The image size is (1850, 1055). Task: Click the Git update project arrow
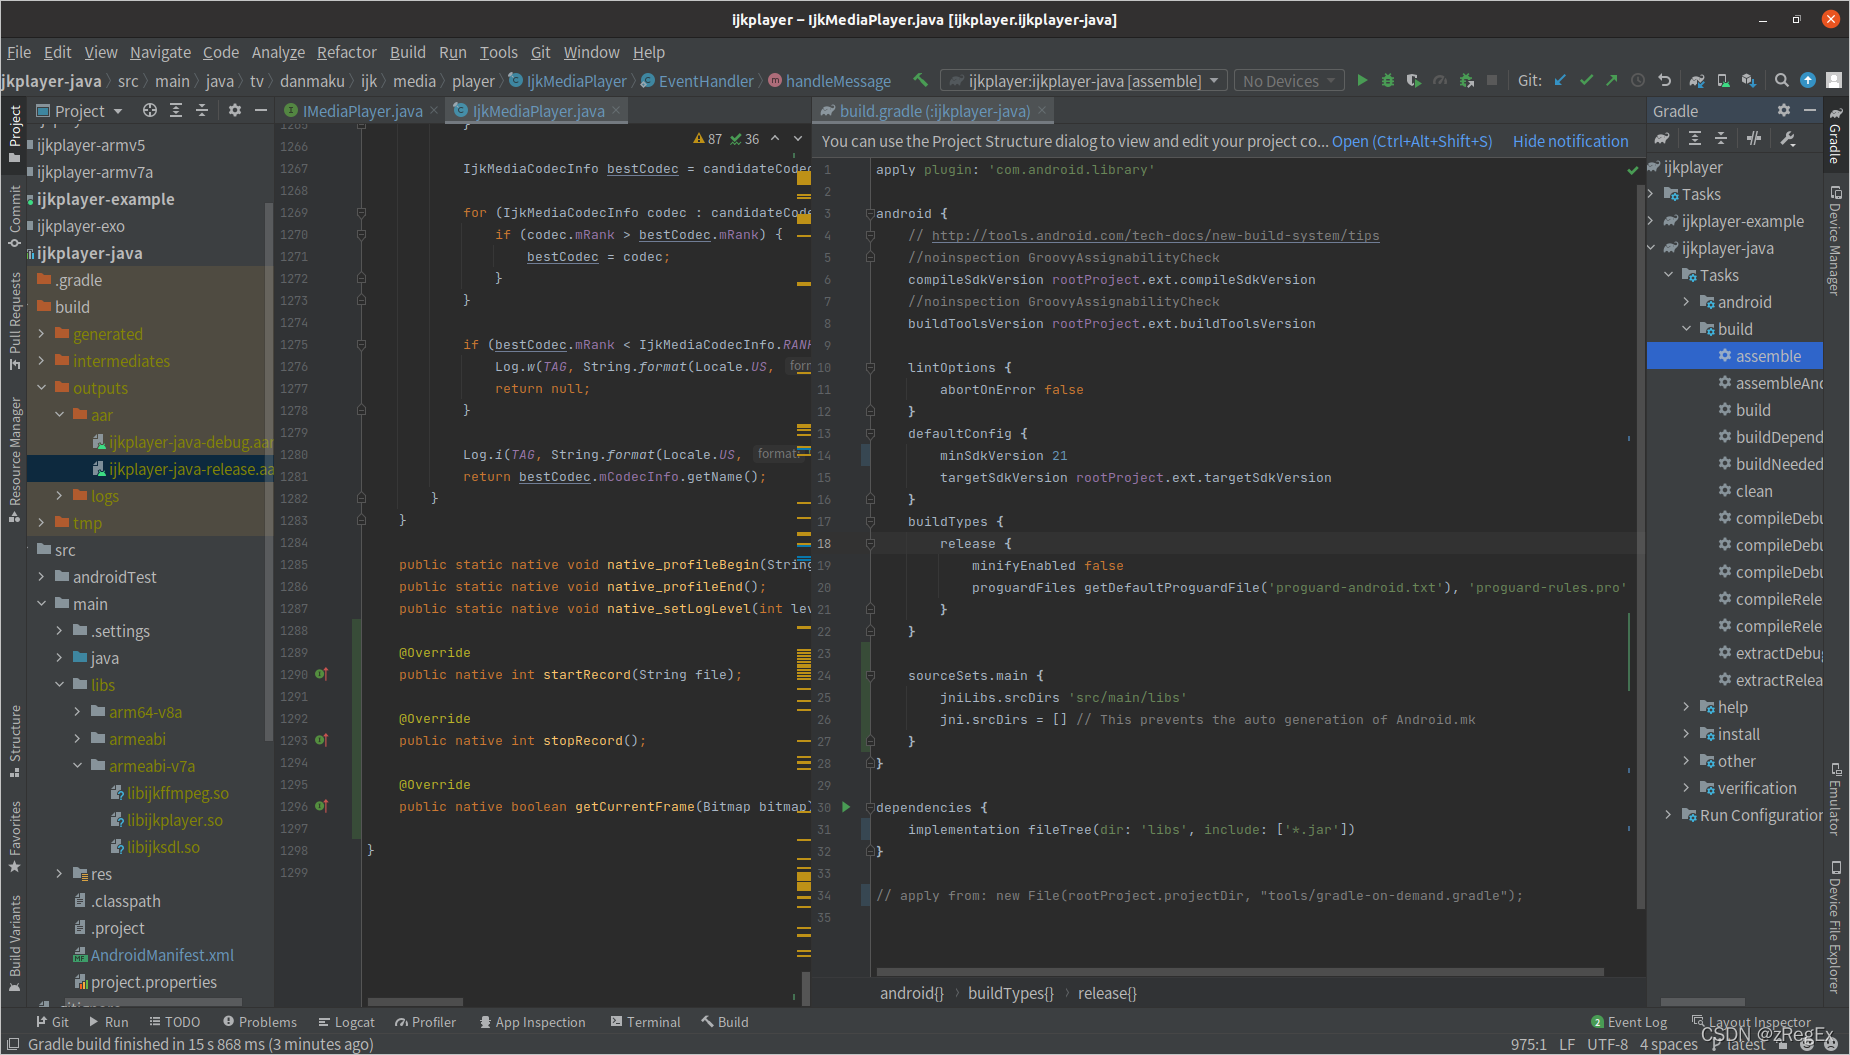[x=1560, y=80]
